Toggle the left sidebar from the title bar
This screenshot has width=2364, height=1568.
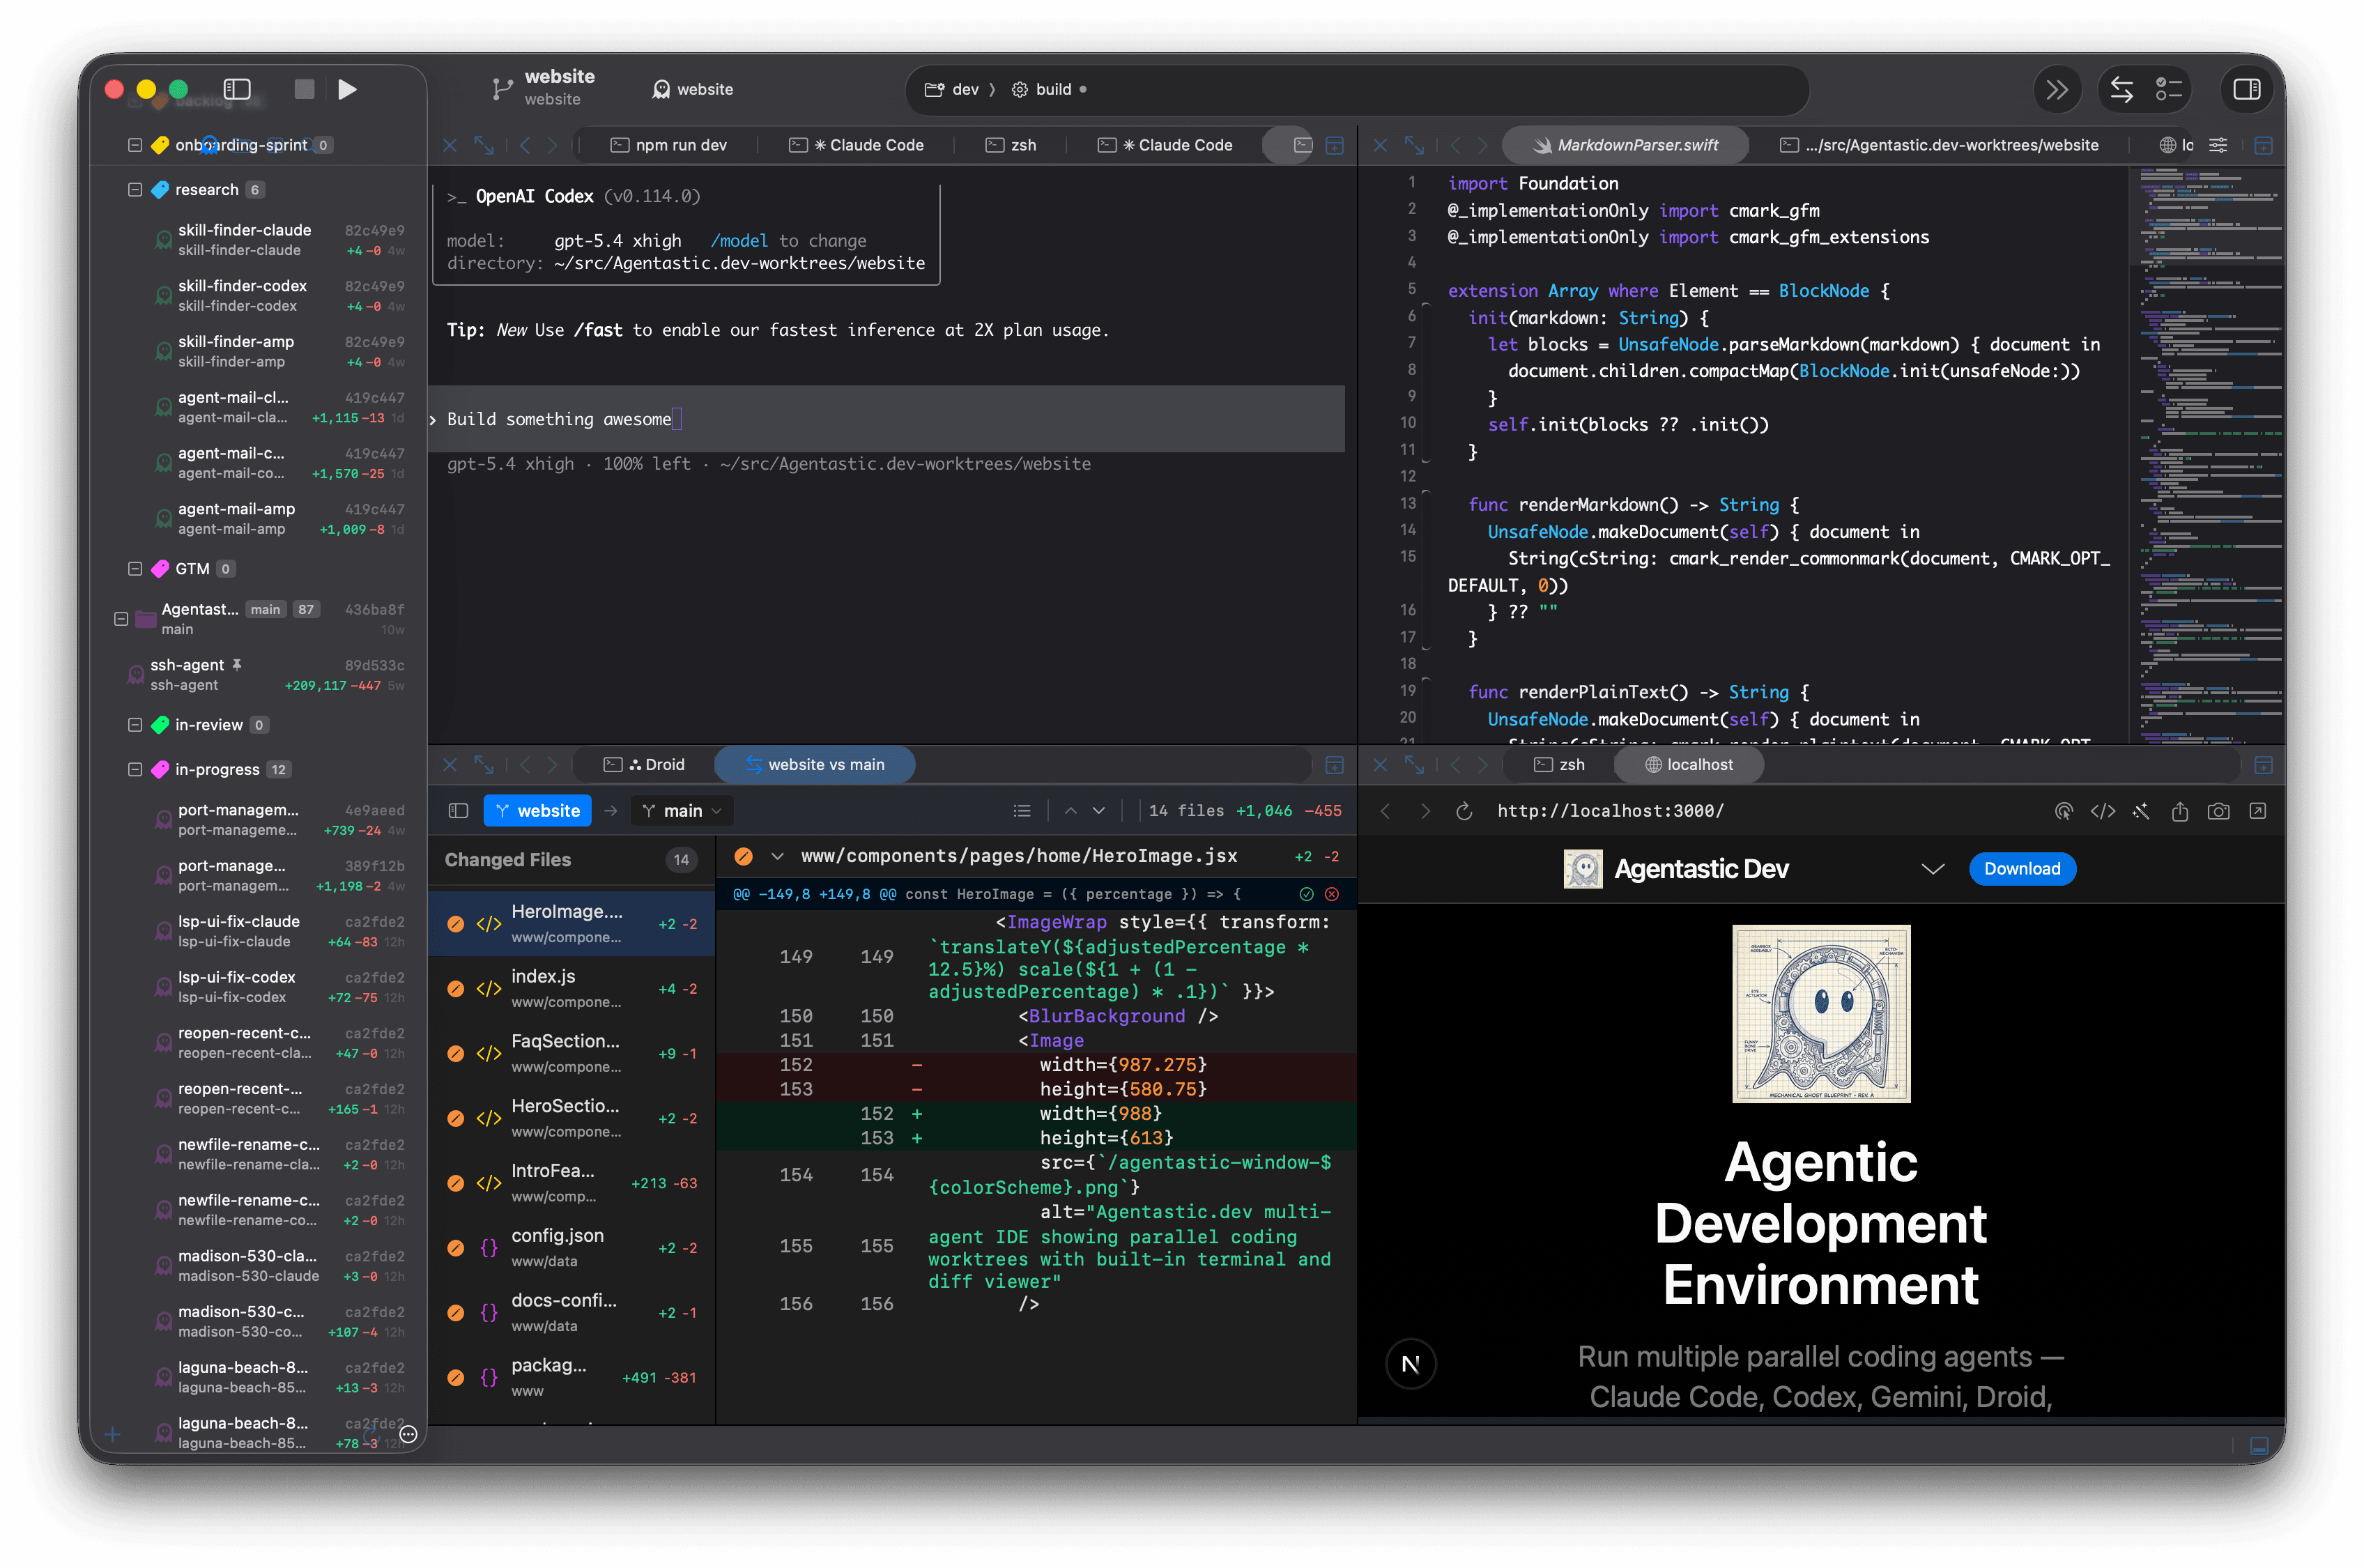pos(237,89)
